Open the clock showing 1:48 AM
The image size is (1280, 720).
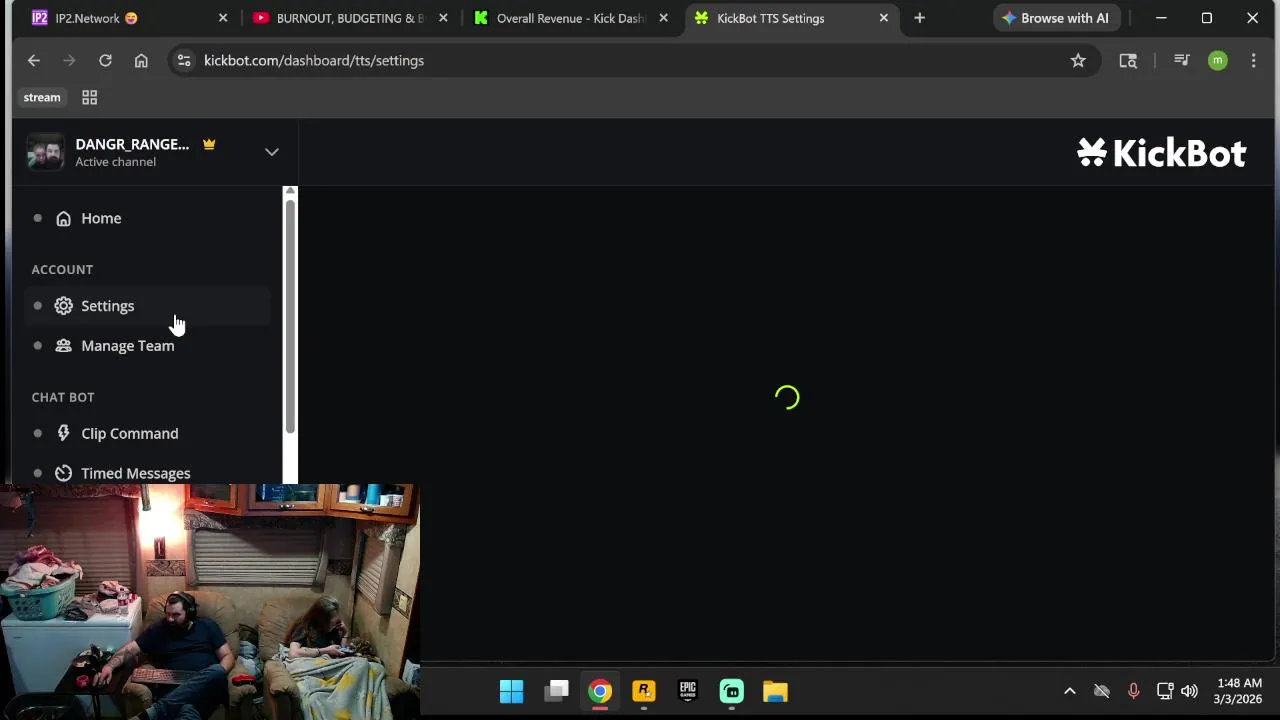1238,691
